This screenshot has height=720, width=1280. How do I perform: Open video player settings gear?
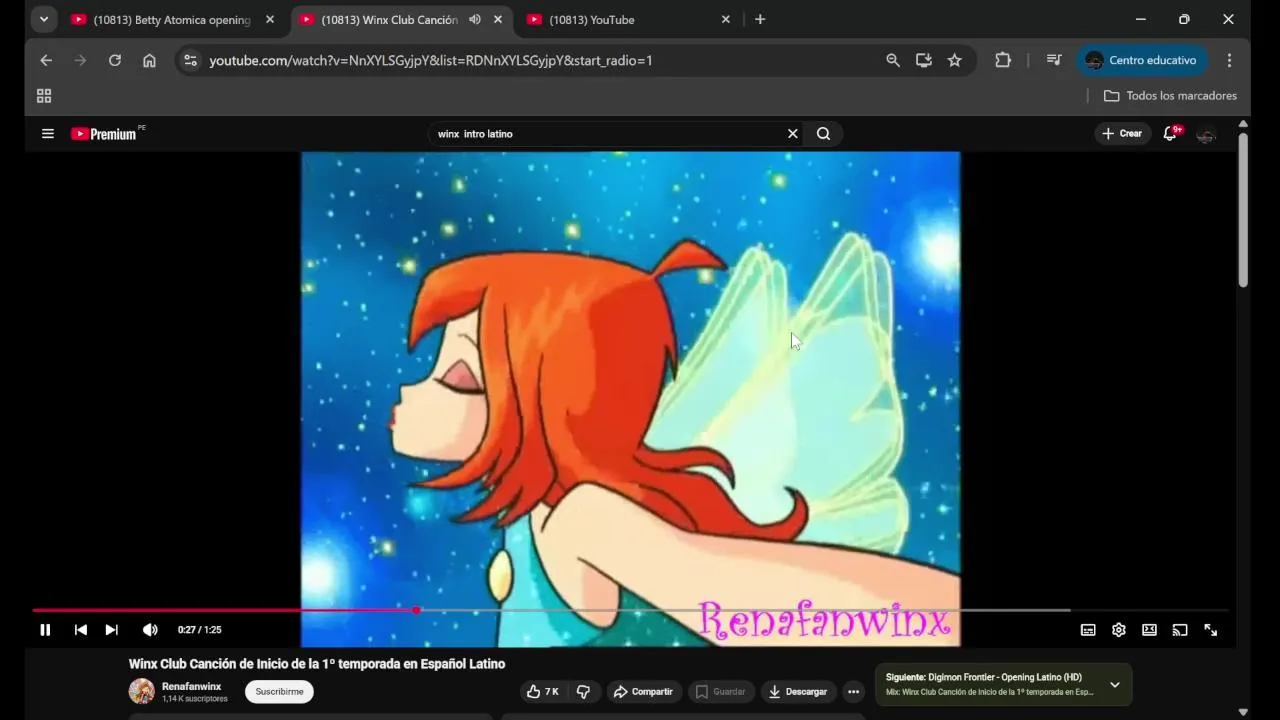click(1119, 630)
